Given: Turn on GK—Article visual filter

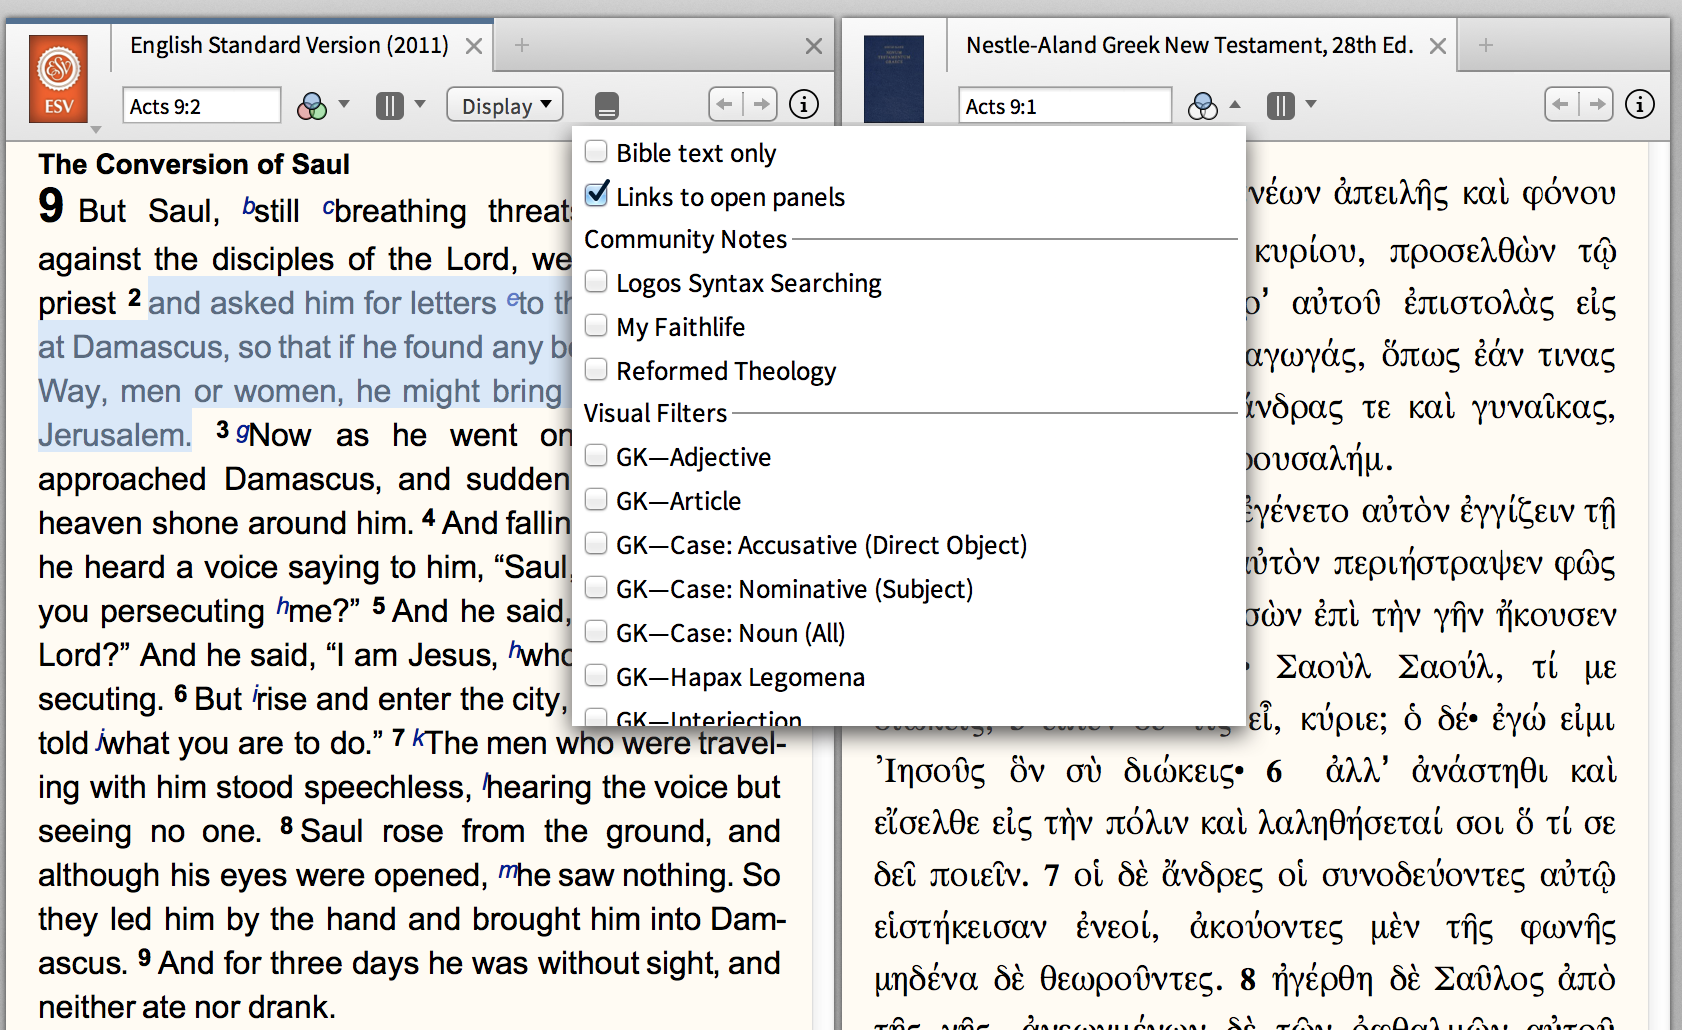Looking at the screenshot, I should [x=596, y=499].
